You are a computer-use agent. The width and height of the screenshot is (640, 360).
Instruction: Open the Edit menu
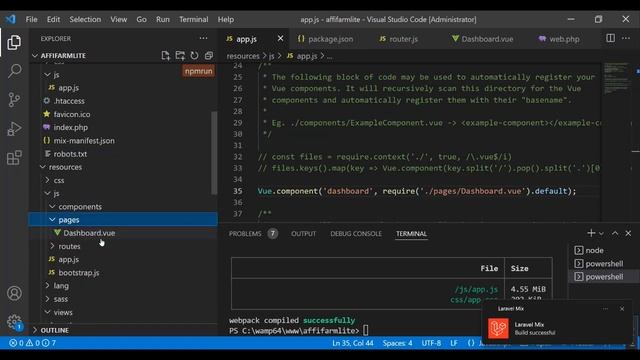coord(53,19)
